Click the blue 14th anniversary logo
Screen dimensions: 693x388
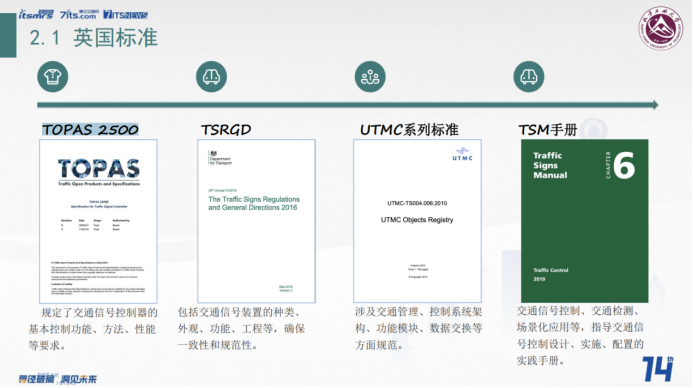[x=658, y=369]
